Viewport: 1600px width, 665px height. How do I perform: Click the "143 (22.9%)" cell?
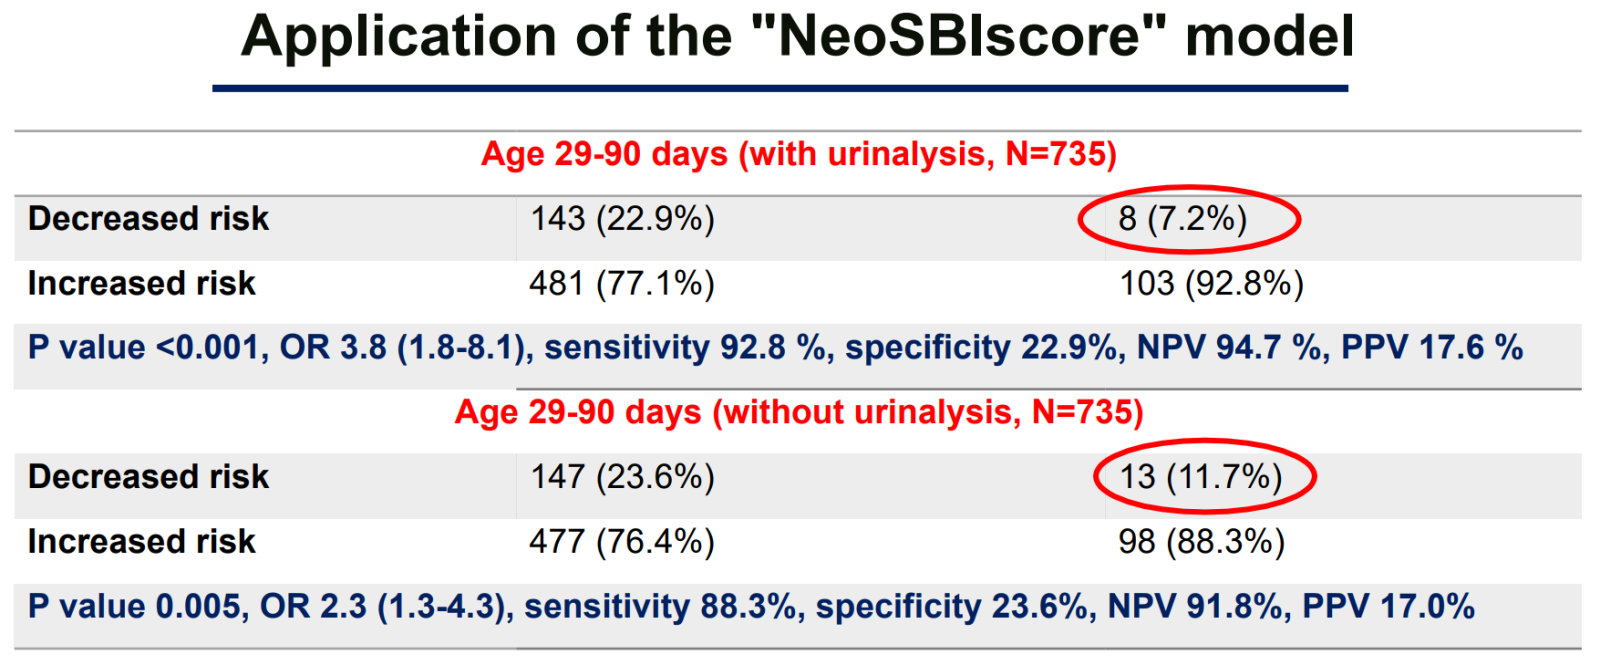(x=622, y=219)
